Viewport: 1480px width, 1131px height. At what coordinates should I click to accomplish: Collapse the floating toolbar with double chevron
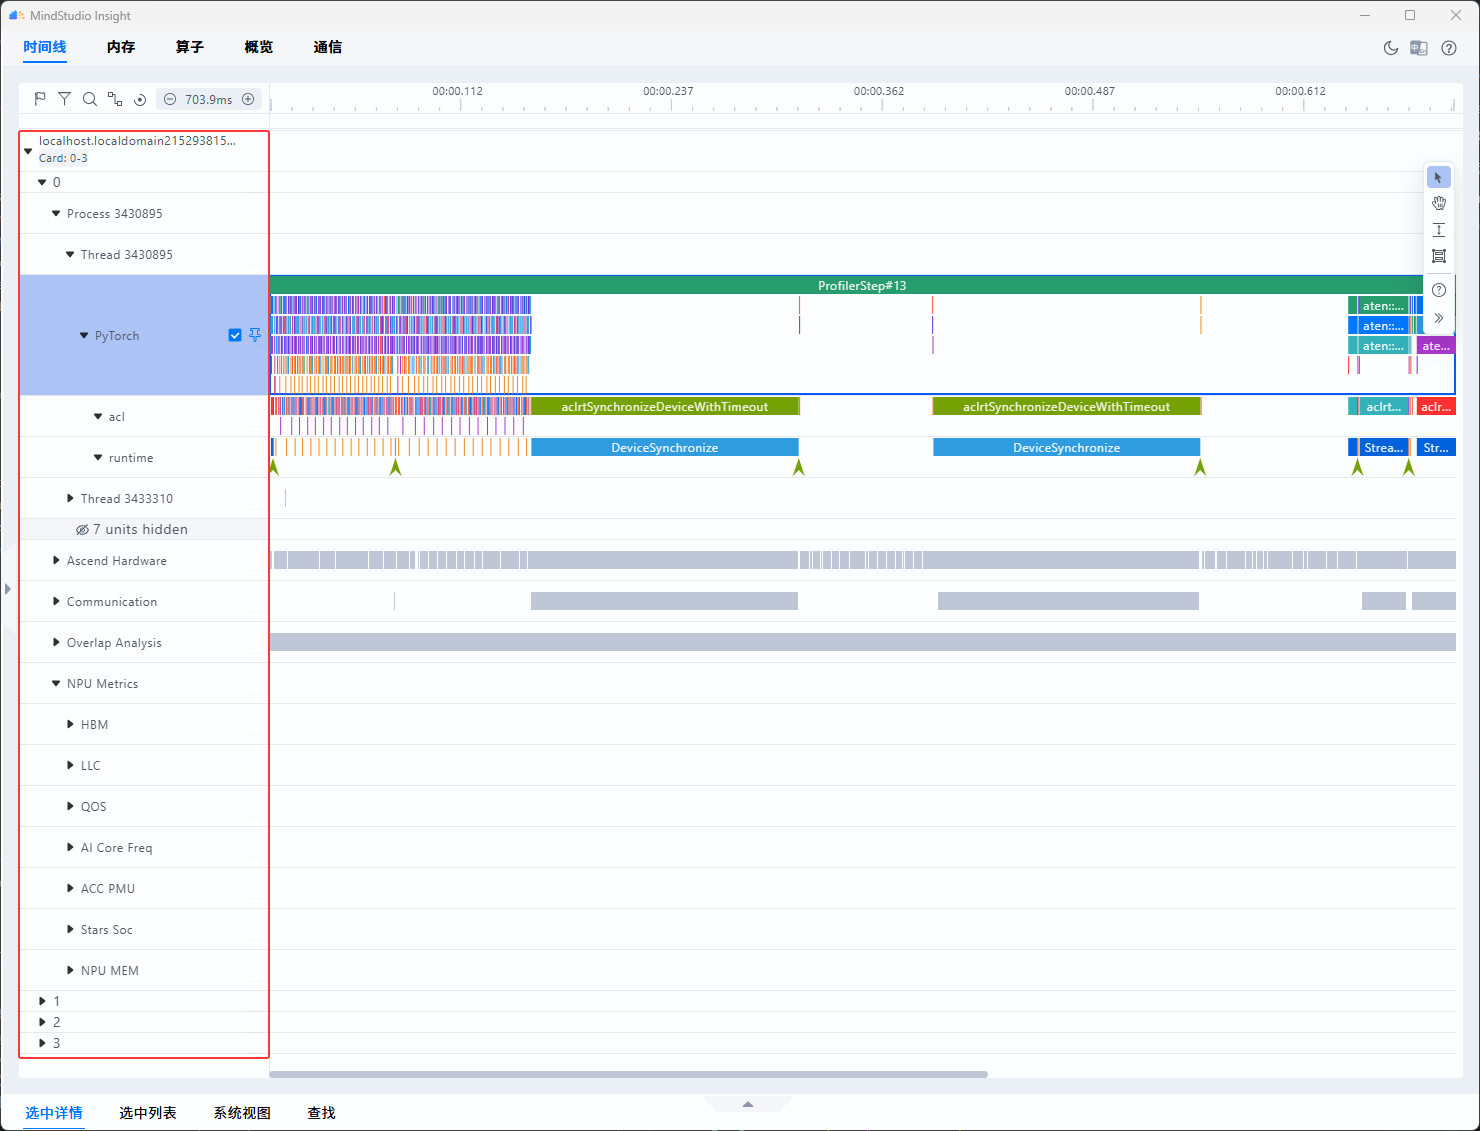[1439, 318]
